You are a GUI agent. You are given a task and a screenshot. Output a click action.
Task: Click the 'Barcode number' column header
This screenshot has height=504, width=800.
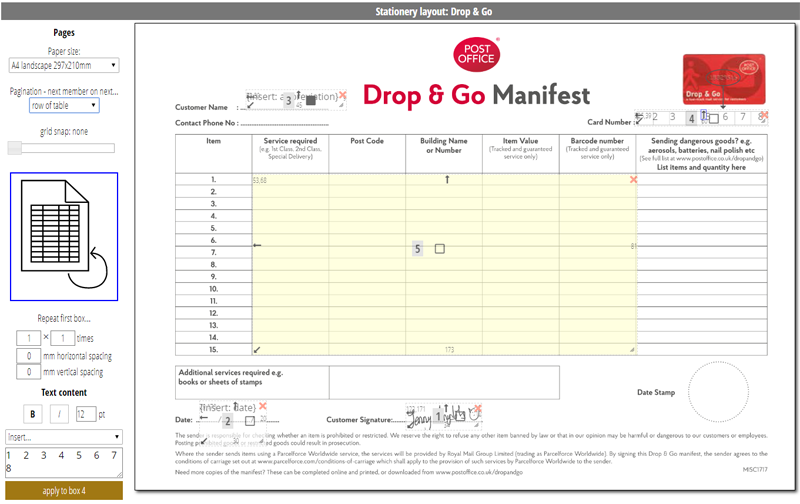tap(597, 141)
